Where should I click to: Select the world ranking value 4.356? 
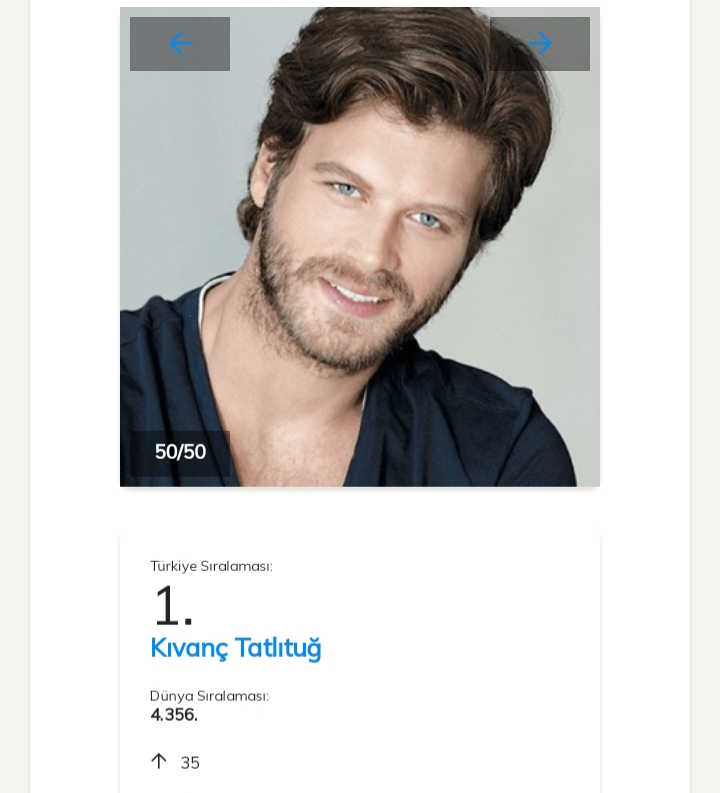click(174, 715)
